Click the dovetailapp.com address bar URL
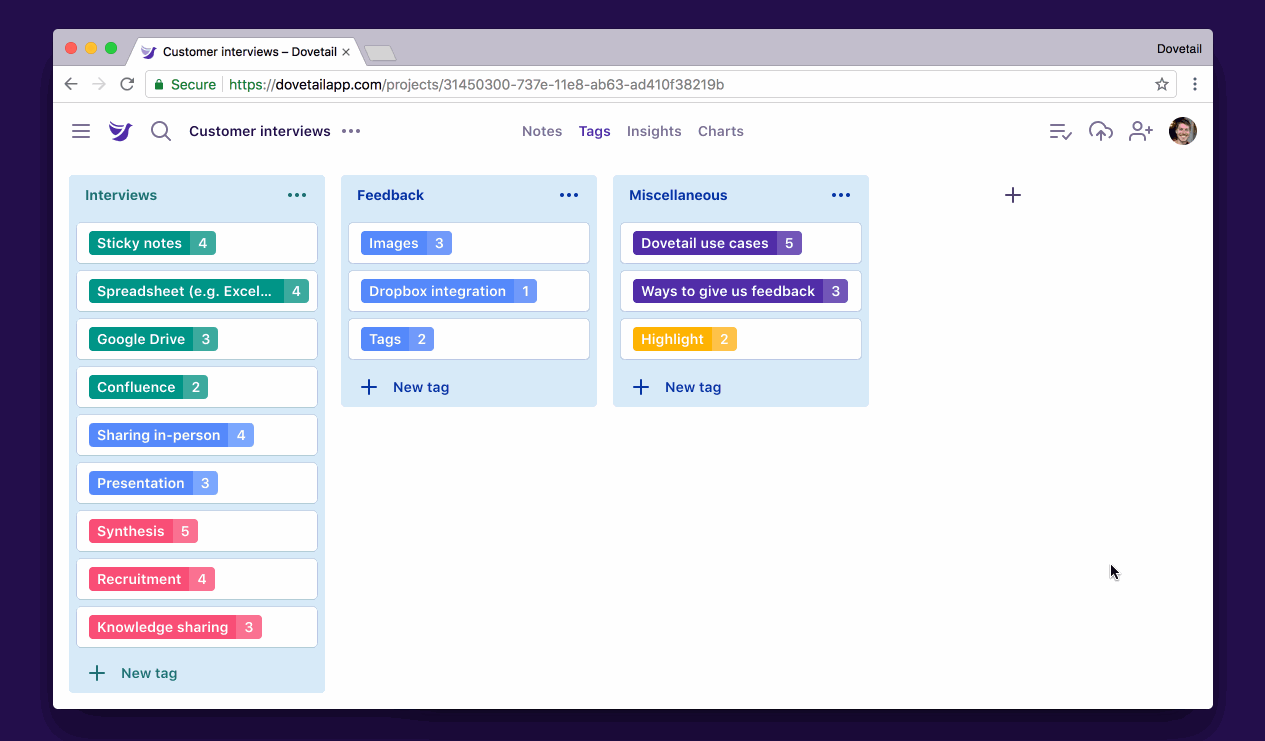 (x=476, y=85)
